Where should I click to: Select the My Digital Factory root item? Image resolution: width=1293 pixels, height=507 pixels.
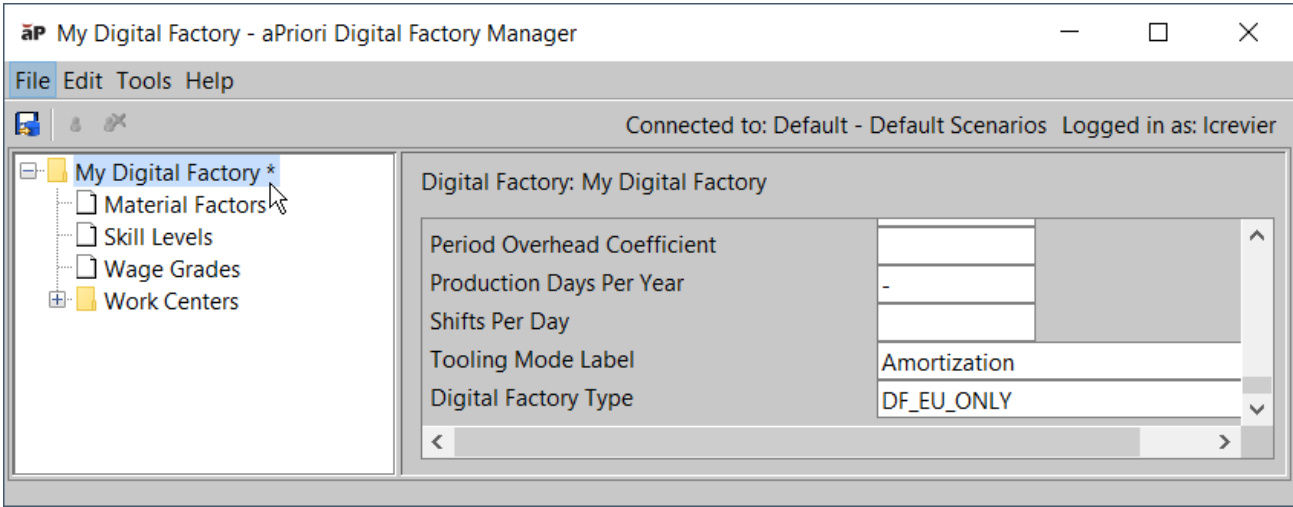[x=175, y=173]
